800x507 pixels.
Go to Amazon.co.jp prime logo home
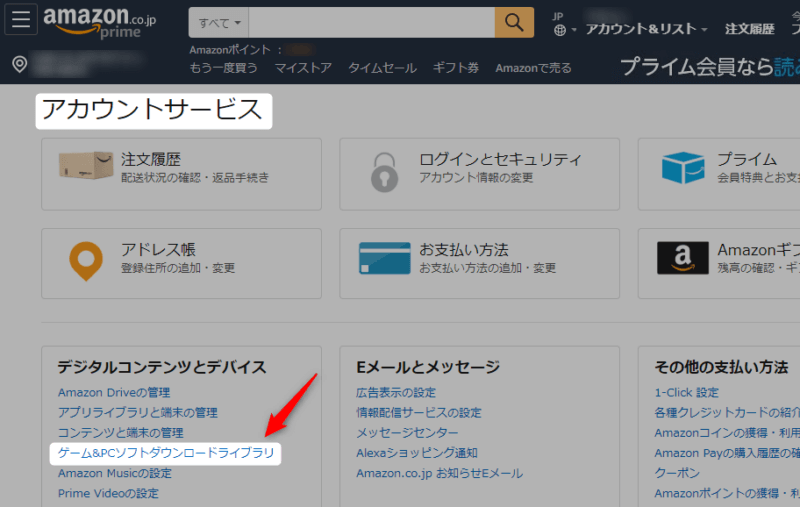click(x=100, y=22)
